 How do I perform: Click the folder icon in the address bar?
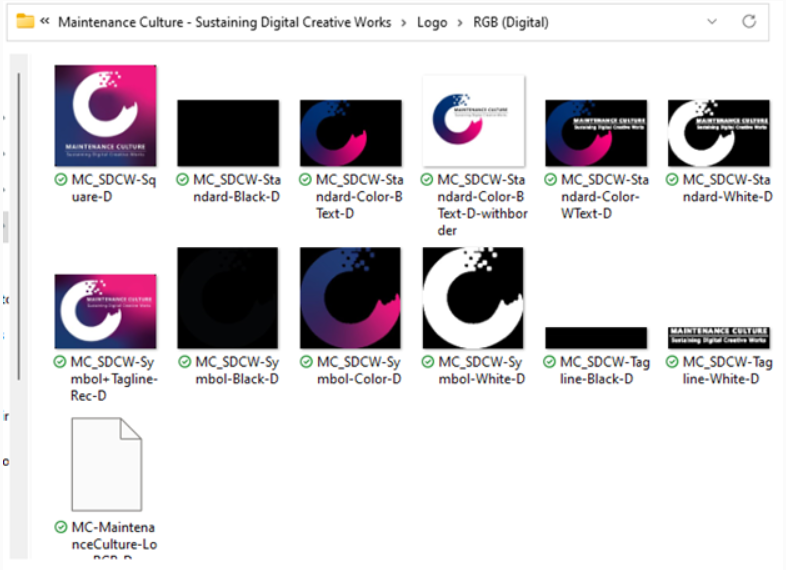click(x=25, y=22)
